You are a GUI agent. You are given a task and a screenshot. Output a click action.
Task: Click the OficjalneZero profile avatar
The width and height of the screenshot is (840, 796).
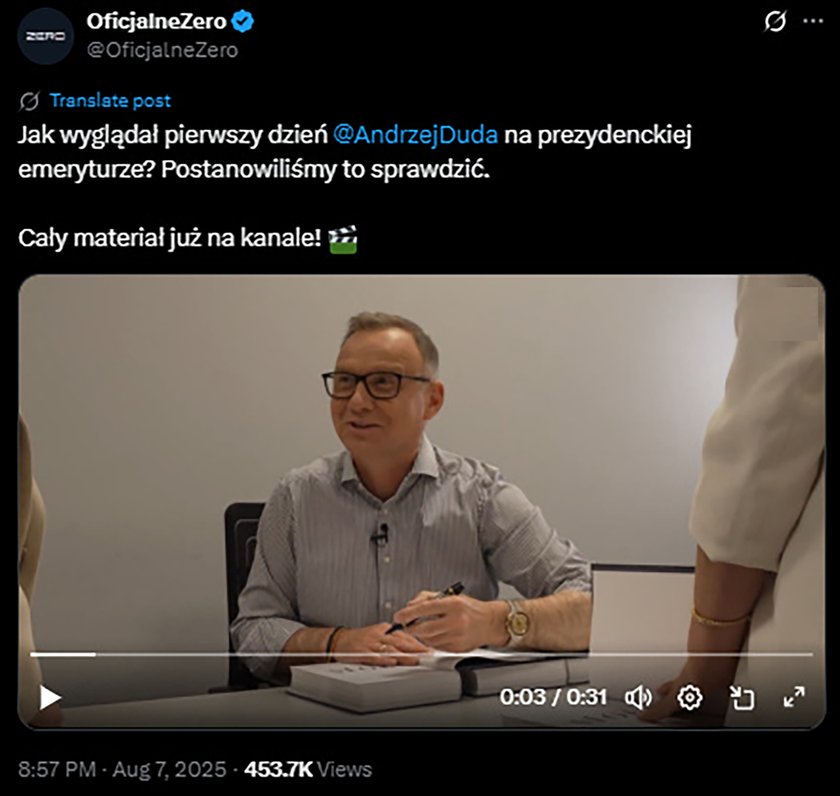(46, 36)
